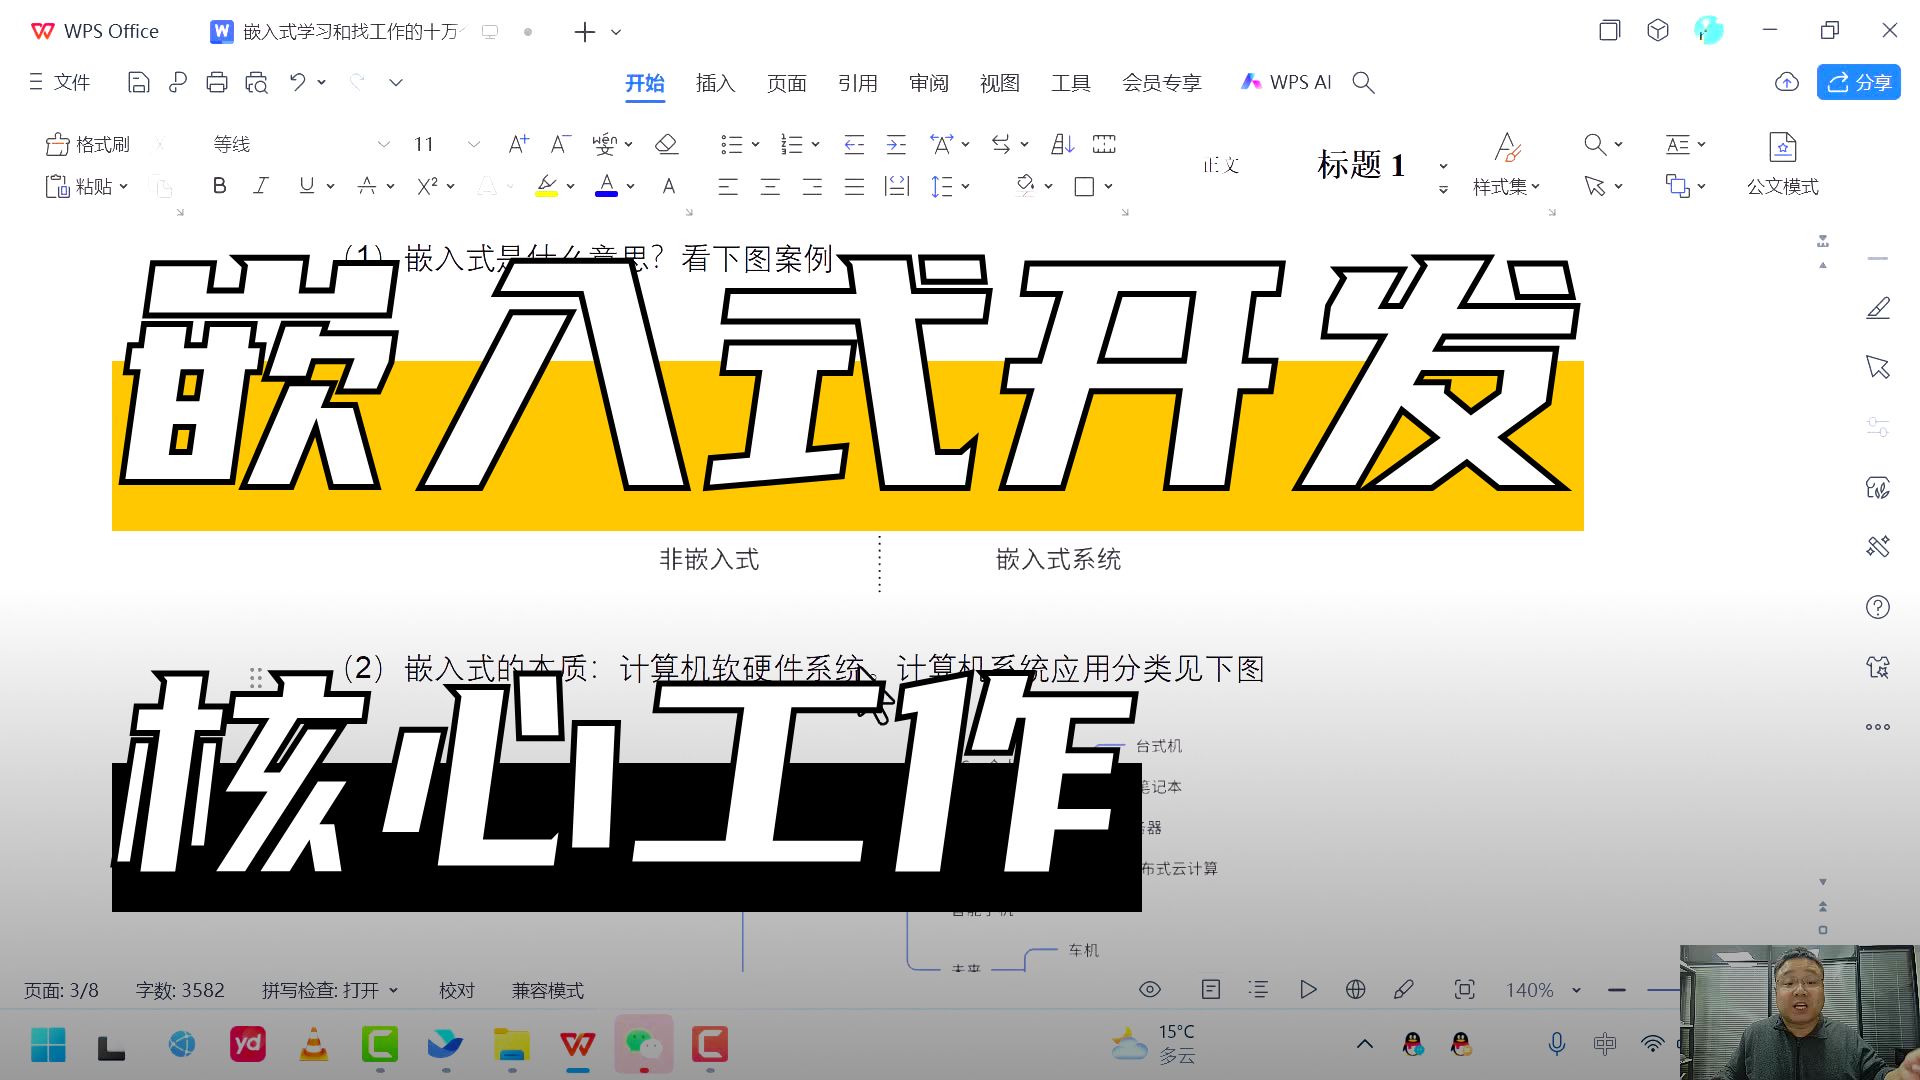Expand the paste 粘贴 dropdown arrow

click(124, 187)
